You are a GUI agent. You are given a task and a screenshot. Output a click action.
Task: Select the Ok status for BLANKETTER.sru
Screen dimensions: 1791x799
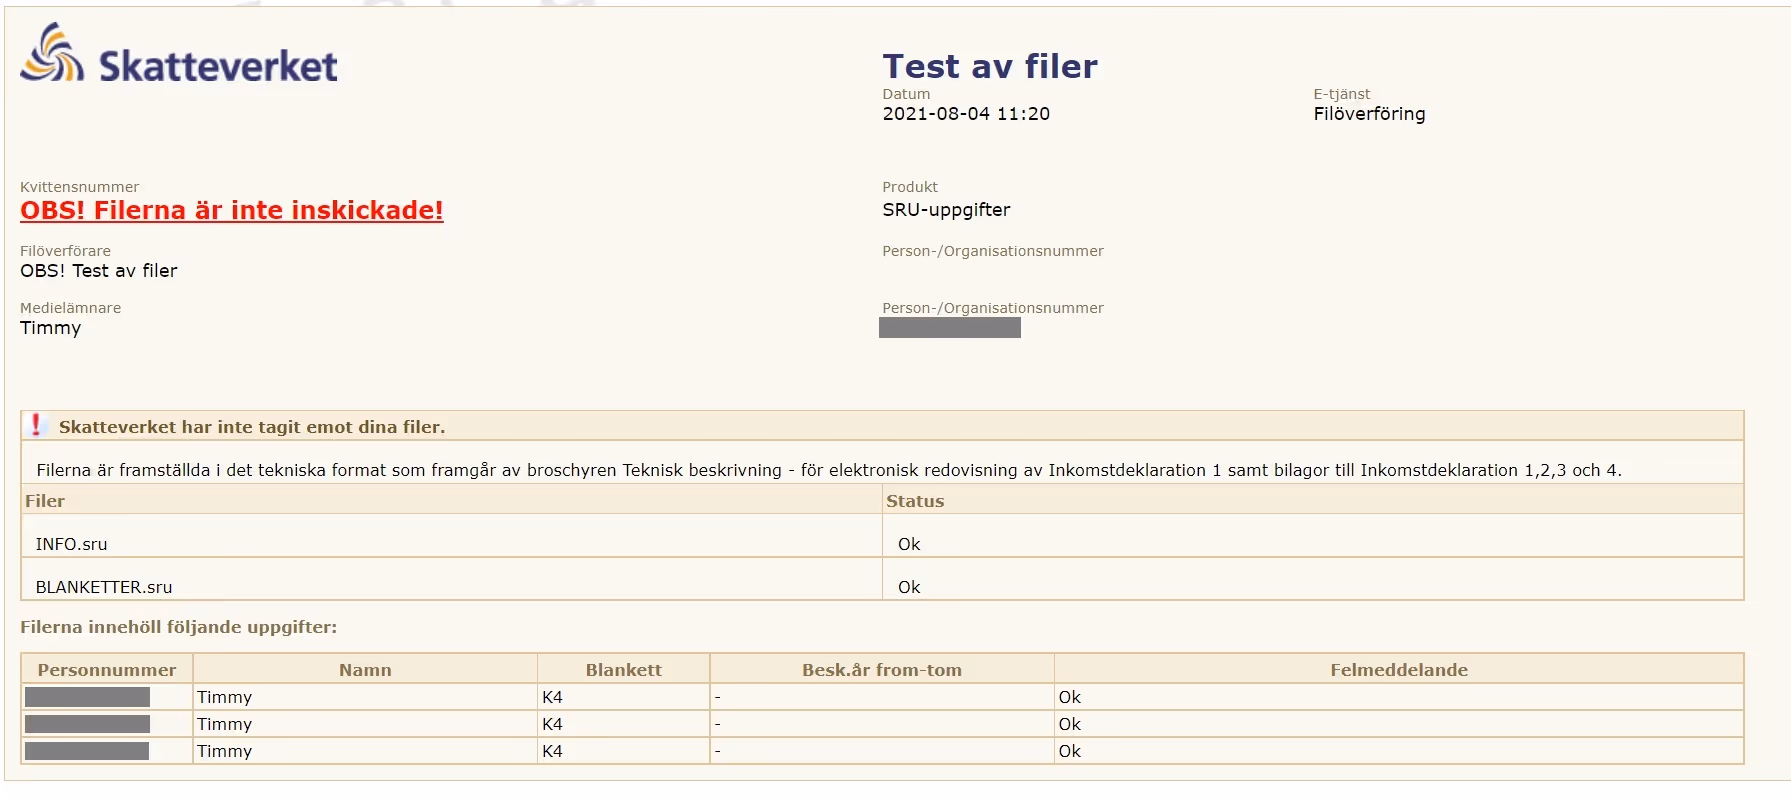[909, 587]
